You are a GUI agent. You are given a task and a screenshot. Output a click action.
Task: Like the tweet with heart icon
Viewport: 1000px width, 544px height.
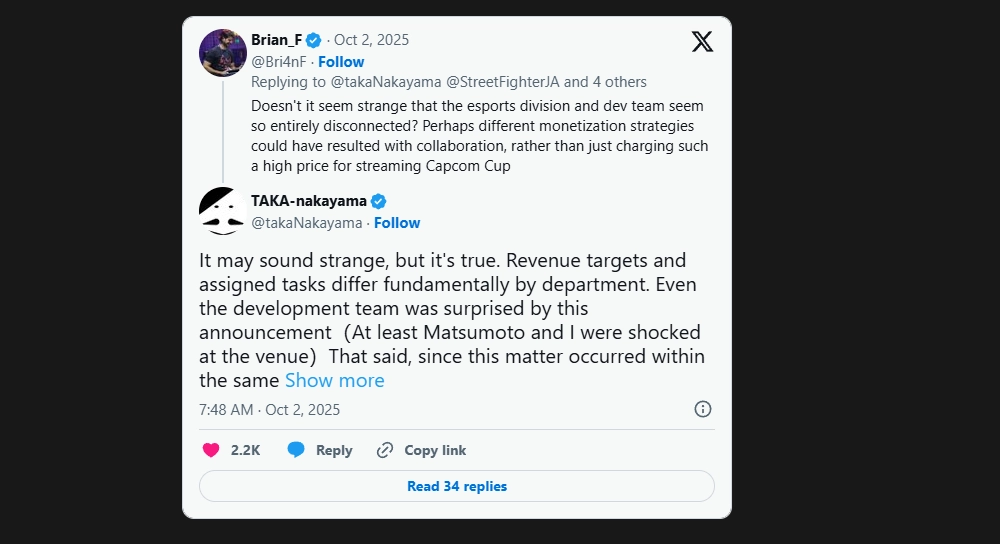(x=211, y=450)
